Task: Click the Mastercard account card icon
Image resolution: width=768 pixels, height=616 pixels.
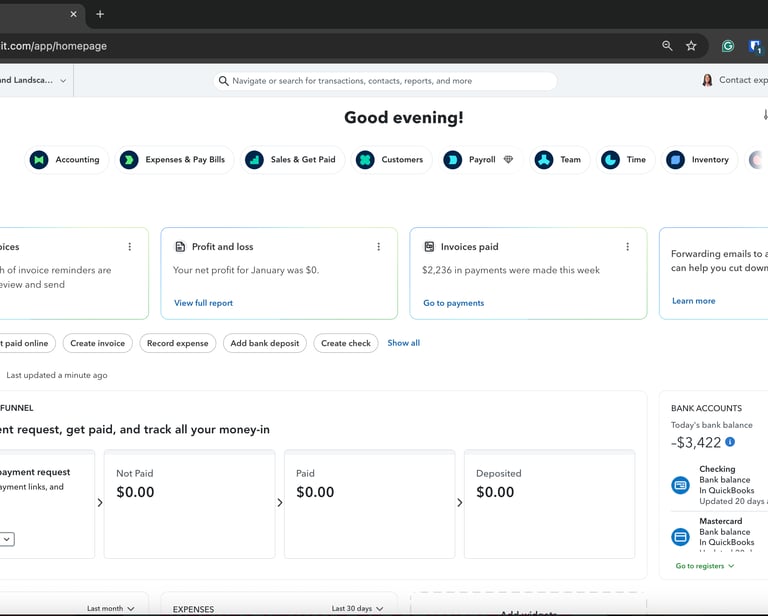Action: (680, 537)
